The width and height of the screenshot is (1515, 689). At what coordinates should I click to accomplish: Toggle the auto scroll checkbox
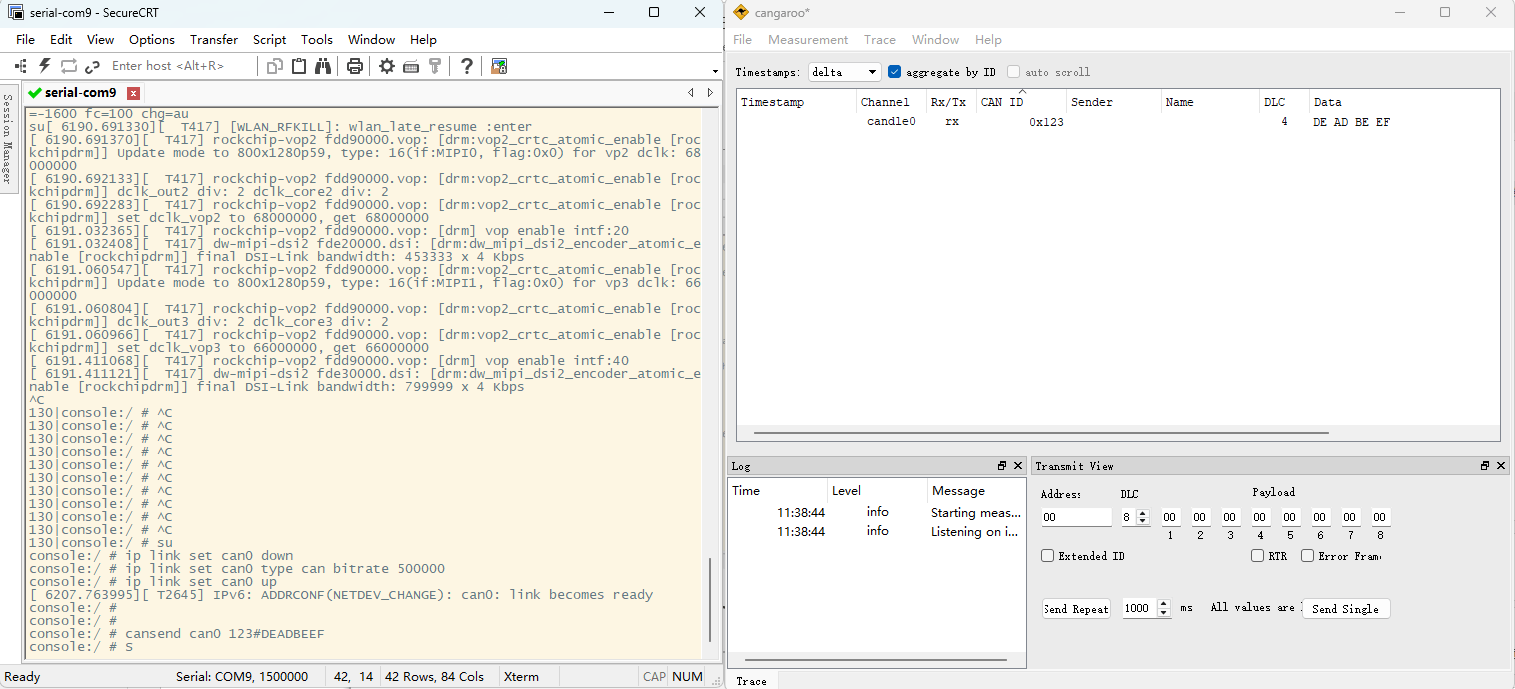(x=1014, y=72)
